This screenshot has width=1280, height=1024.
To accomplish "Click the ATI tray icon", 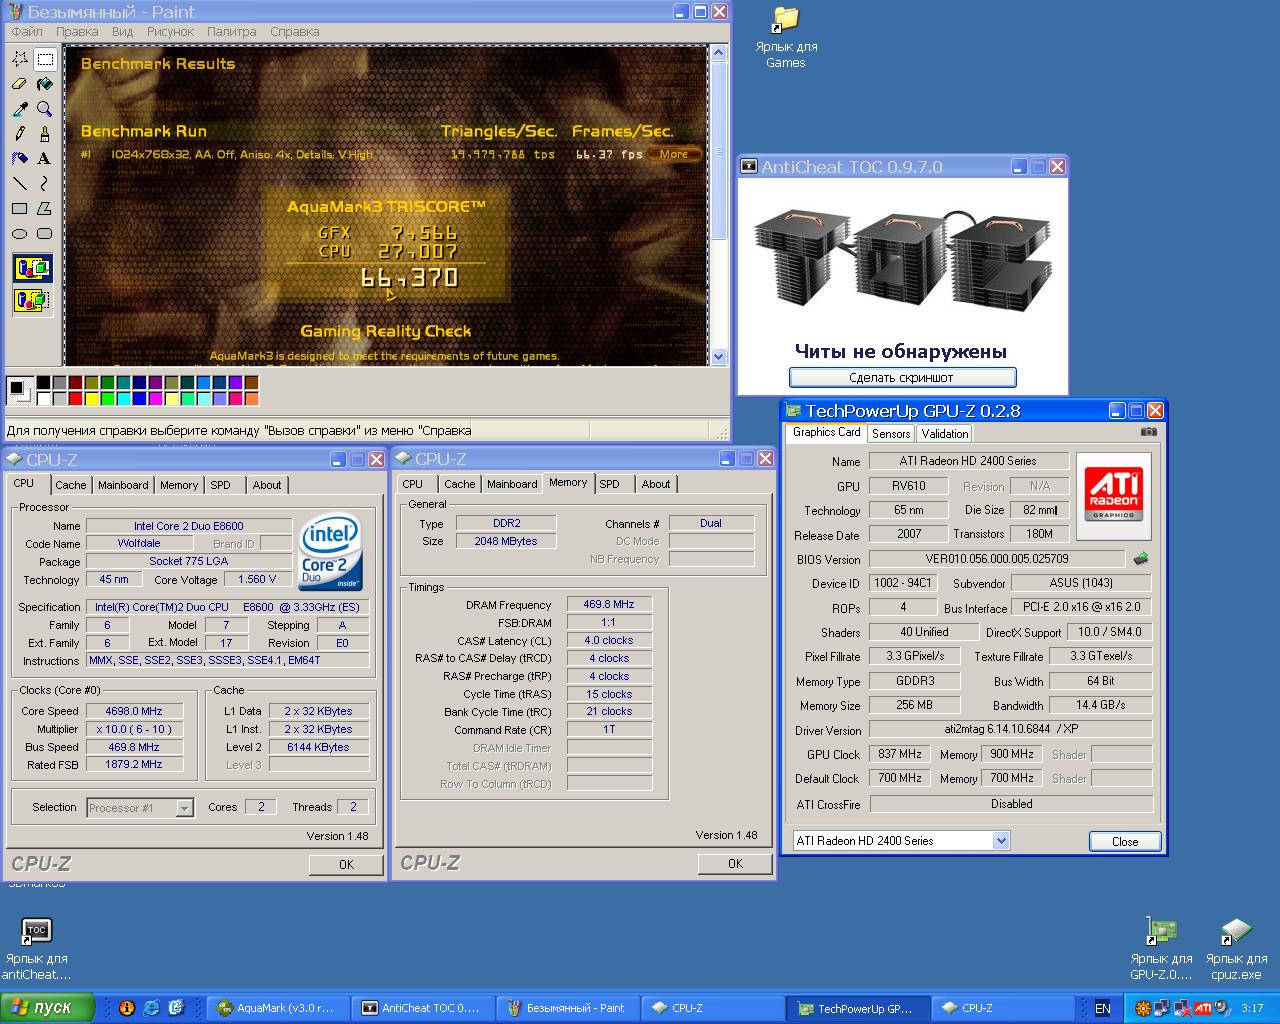I will pyautogui.click(x=1203, y=1008).
